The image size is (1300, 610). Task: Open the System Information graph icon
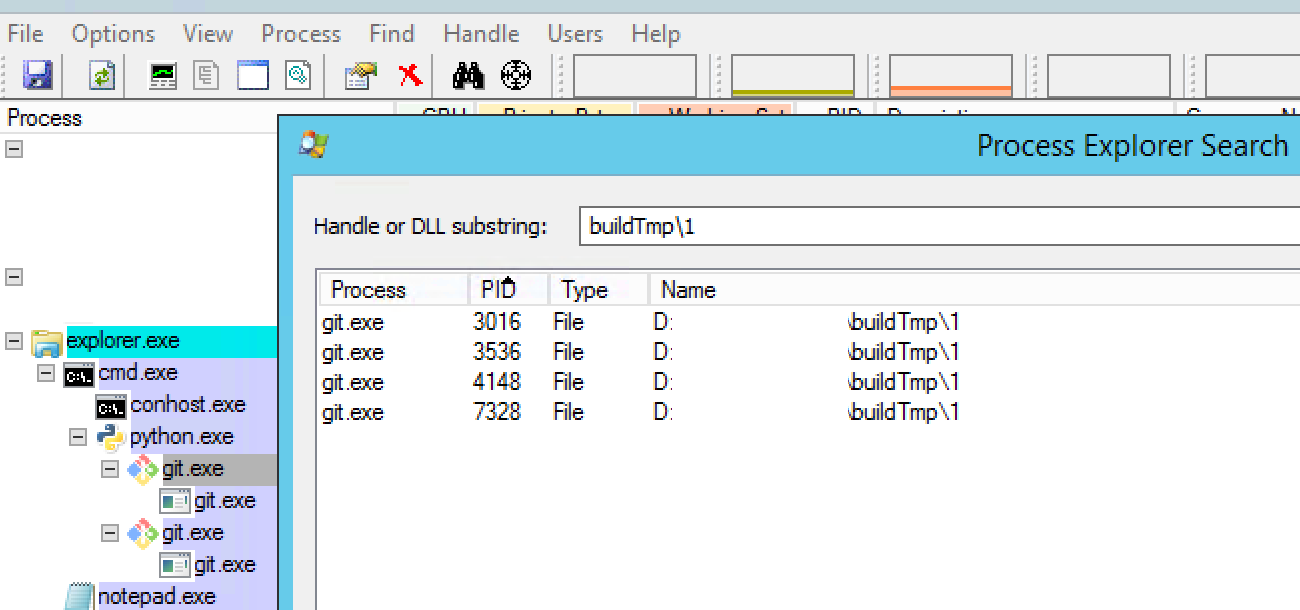pyautogui.click(x=163, y=75)
